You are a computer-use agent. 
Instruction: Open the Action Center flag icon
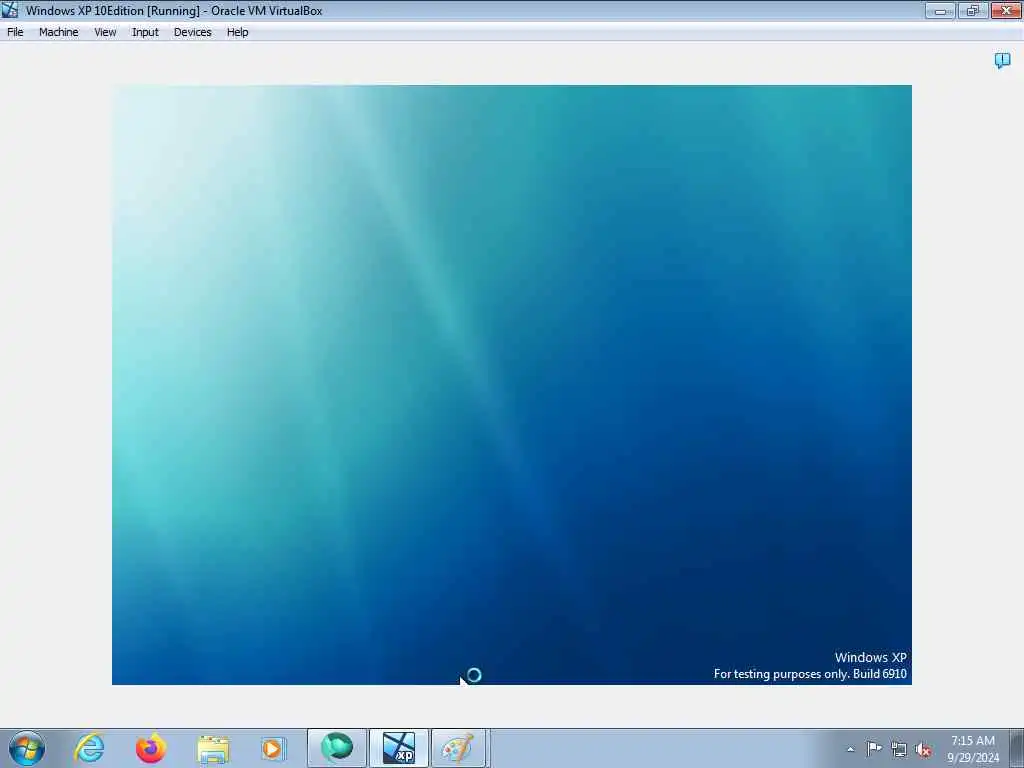pos(874,749)
